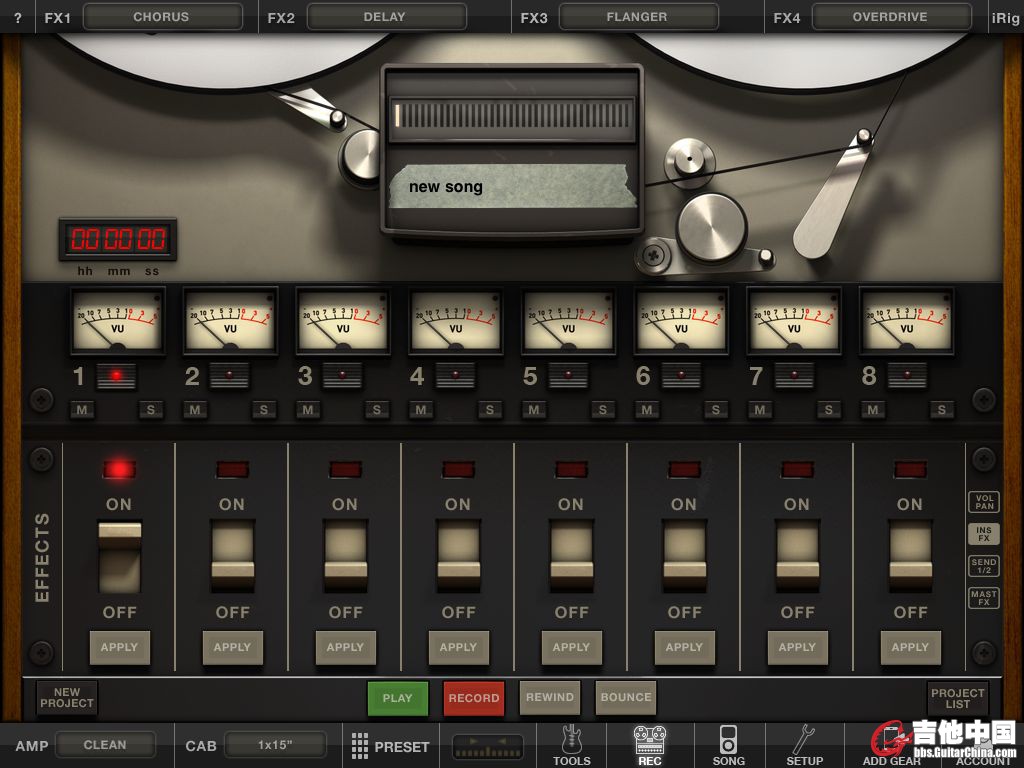This screenshot has width=1024, height=768.
Task: Click the red time counter display
Action: [x=118, y=240]
